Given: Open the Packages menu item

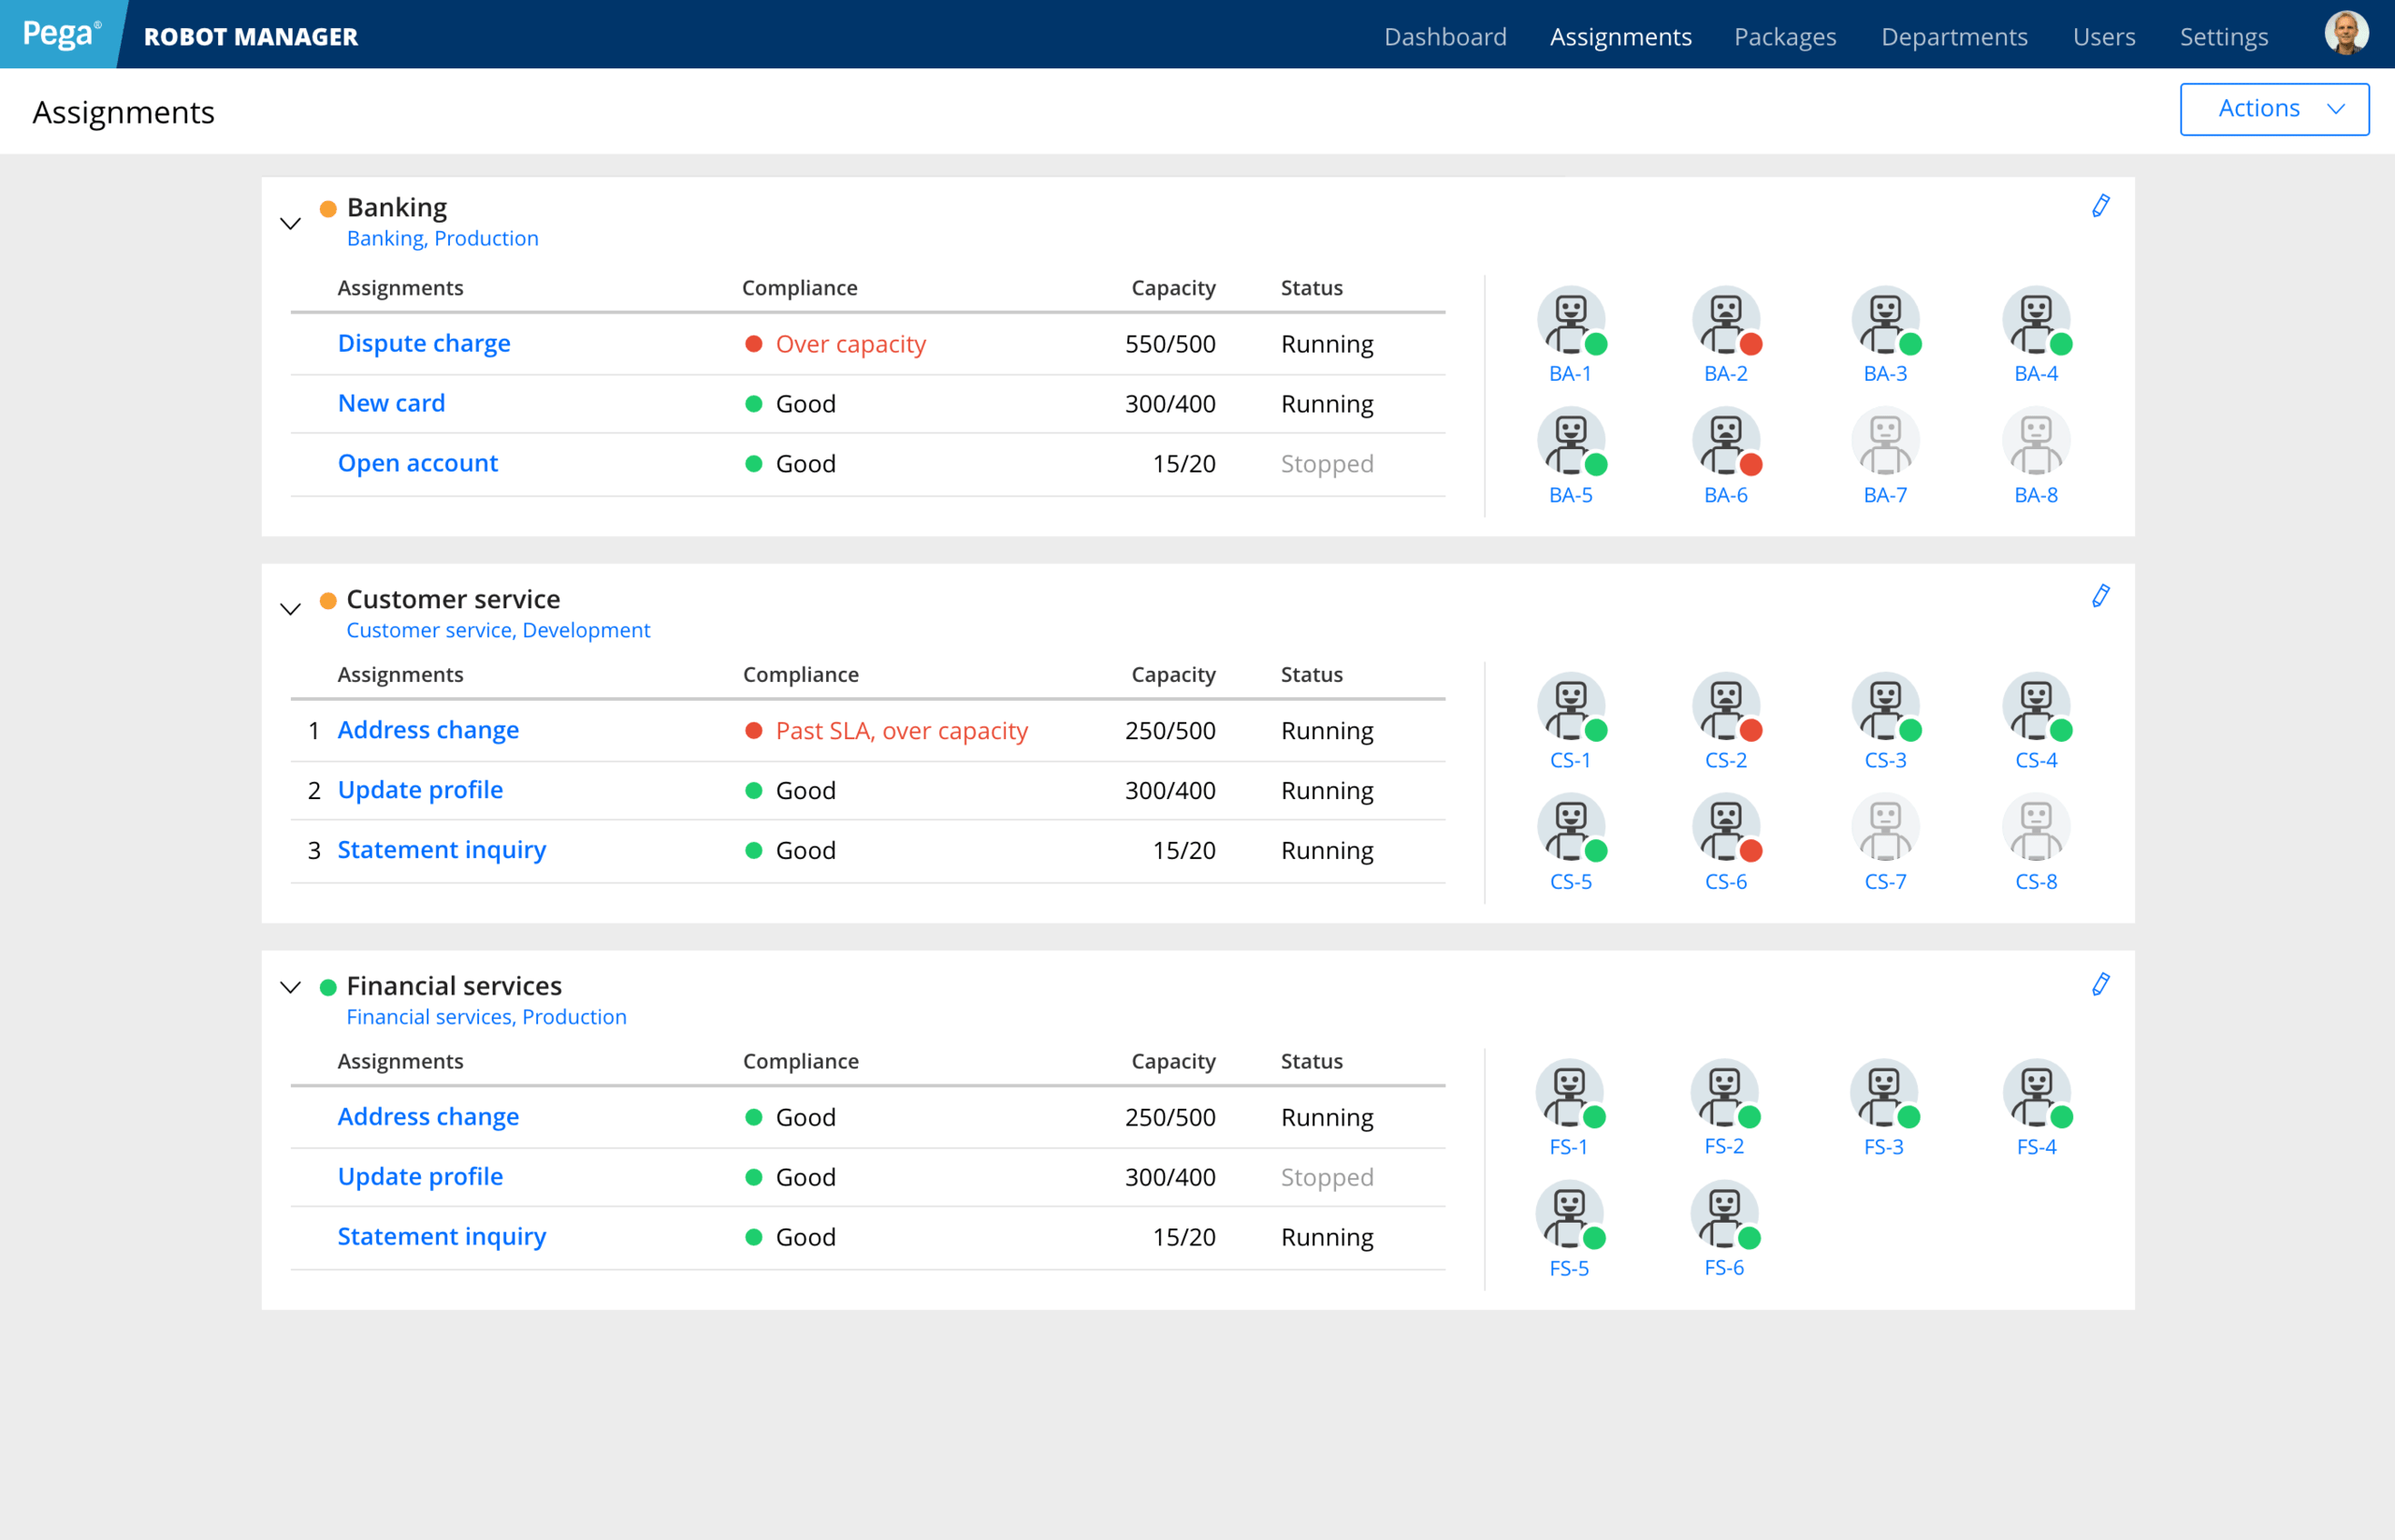Looking at the screenshot, I should point(1784,37).
